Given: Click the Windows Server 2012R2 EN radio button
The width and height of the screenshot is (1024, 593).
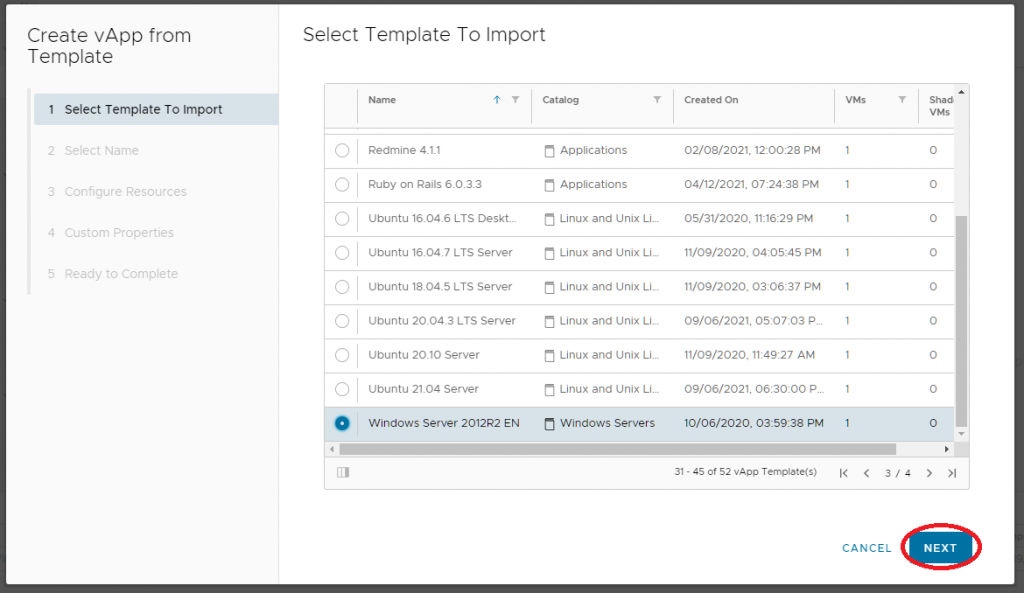Looking at the screenshot, I should click(342, 423).
